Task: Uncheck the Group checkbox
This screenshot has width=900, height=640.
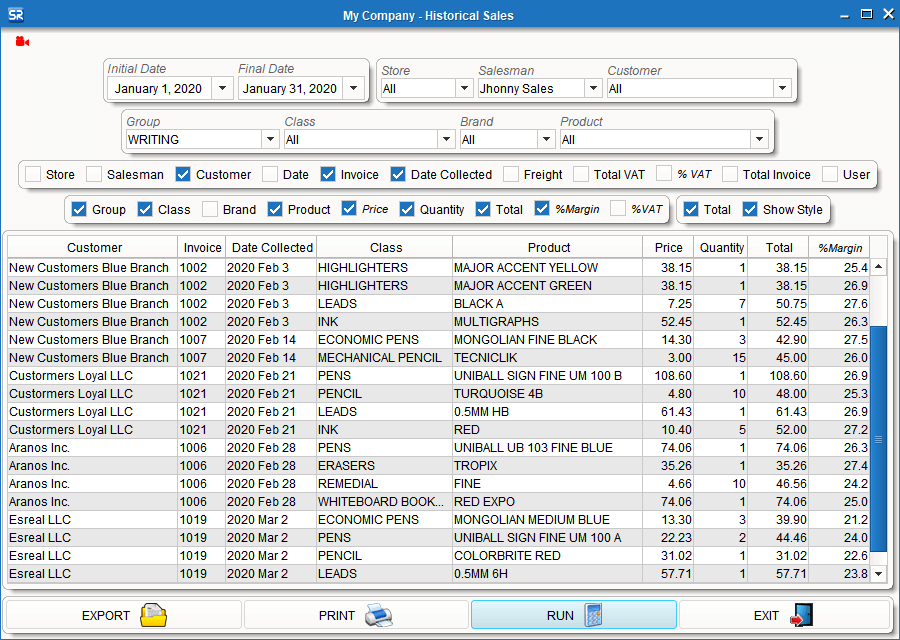Action: click(x=79, y=210)
